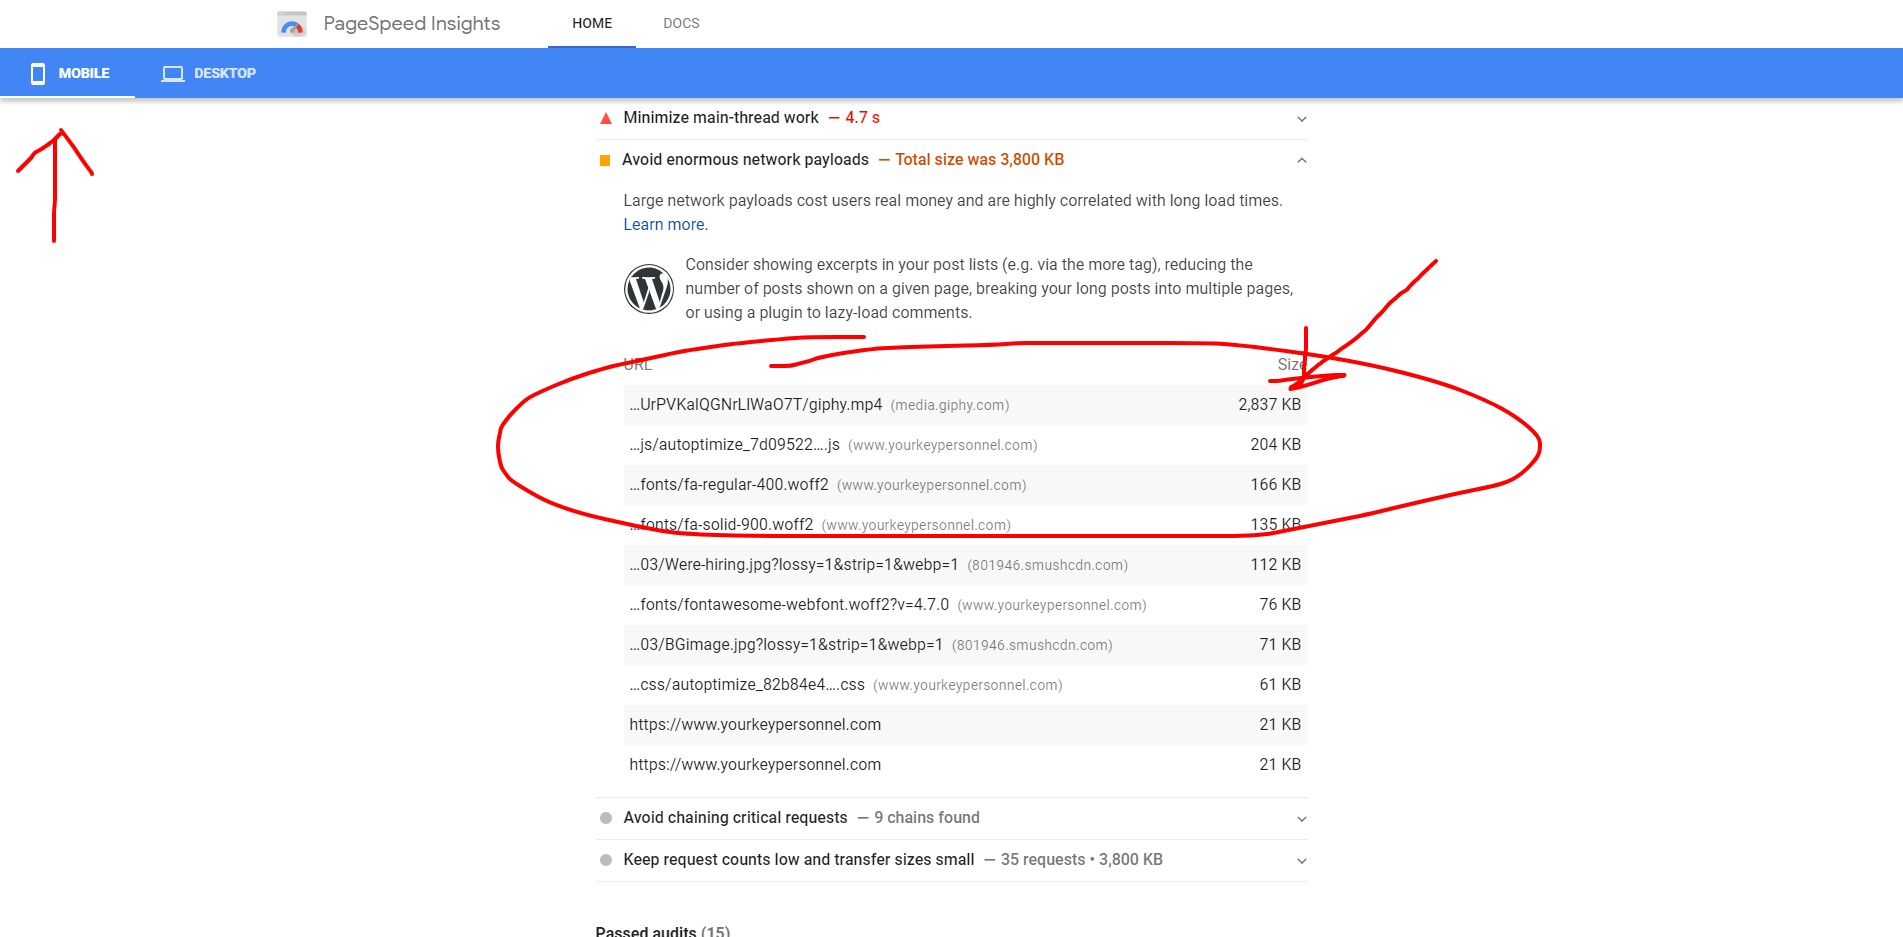The image size is (1903, 937).
Task: Open the giphy.mp4 URL entry
Action: [x=756, y=405]
